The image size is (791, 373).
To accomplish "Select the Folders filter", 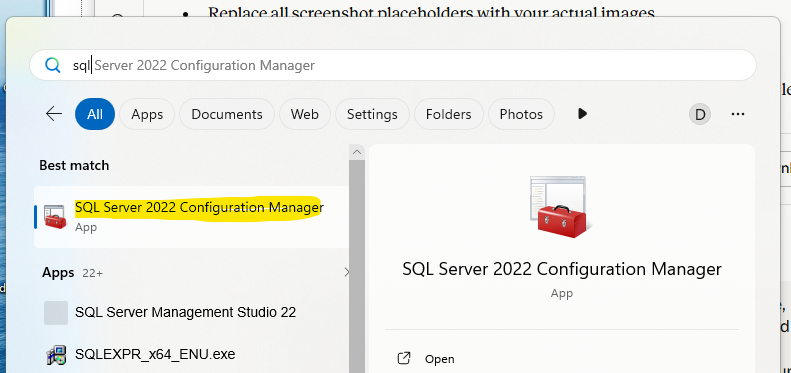I will [448, 114].
